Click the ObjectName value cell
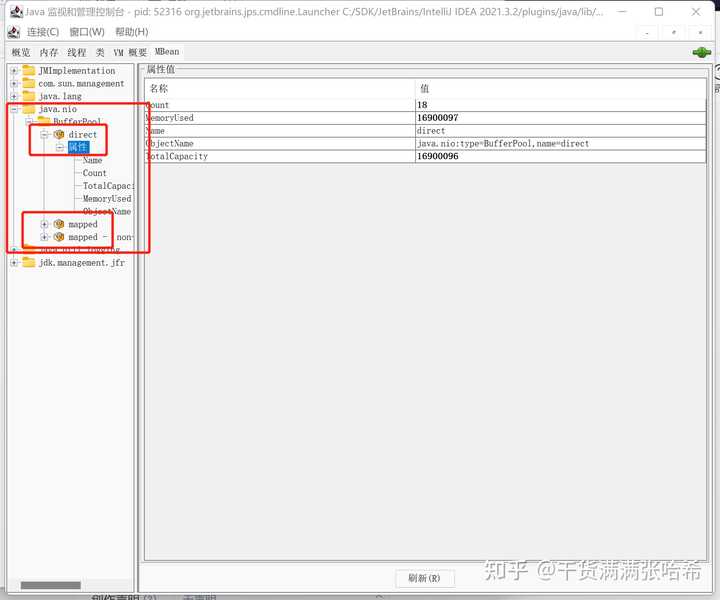 (560, 144)
